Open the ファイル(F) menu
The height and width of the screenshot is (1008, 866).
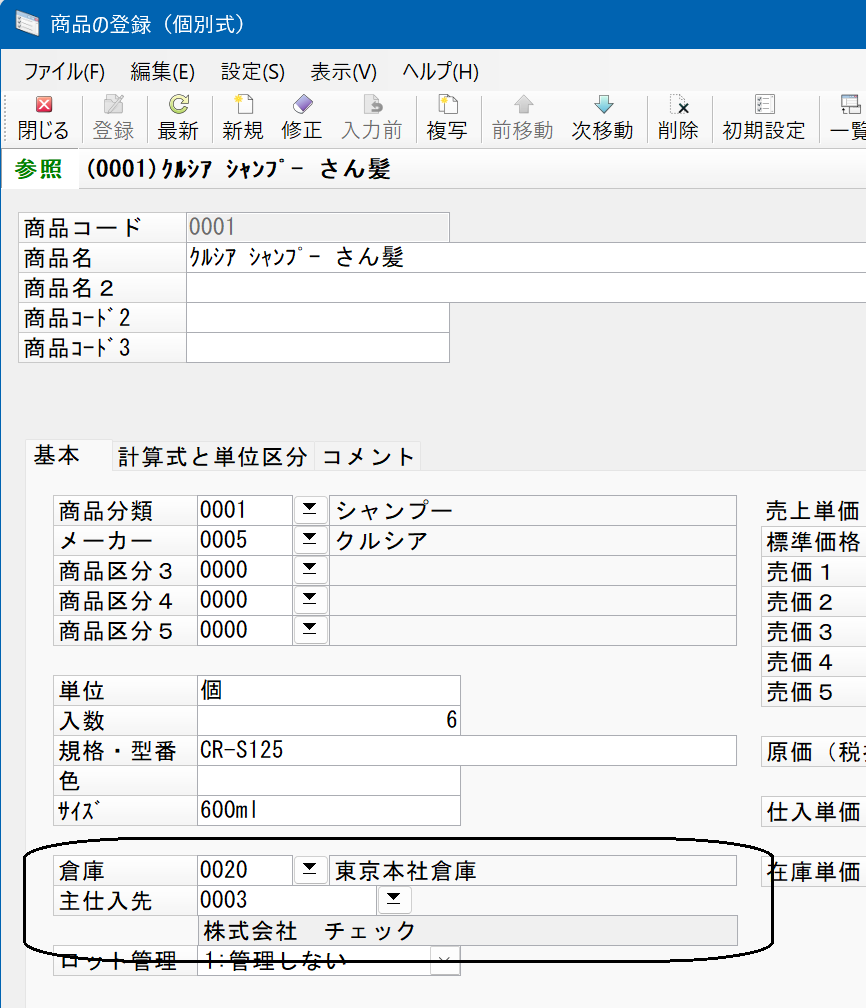click(64, 71)
